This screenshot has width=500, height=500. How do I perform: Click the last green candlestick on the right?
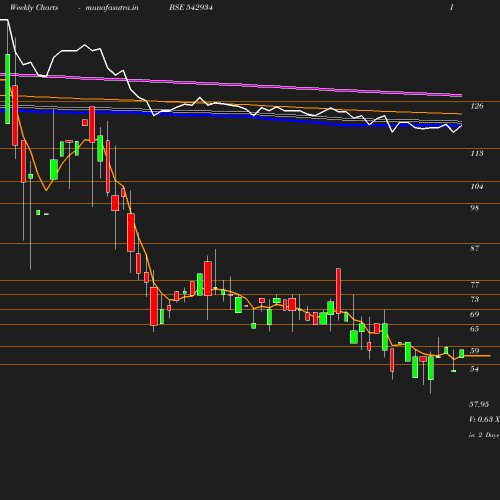462,354
